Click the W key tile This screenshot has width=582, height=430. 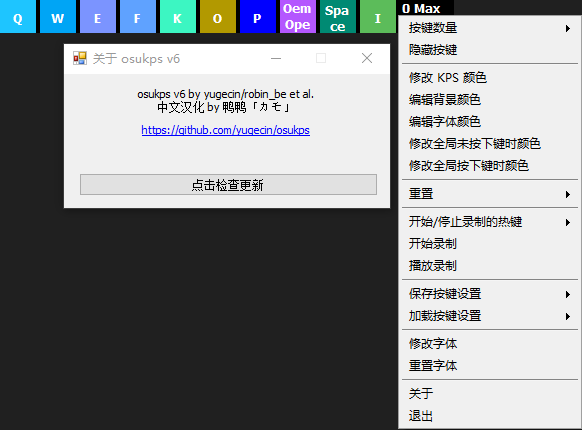click(x=58, y=16)
